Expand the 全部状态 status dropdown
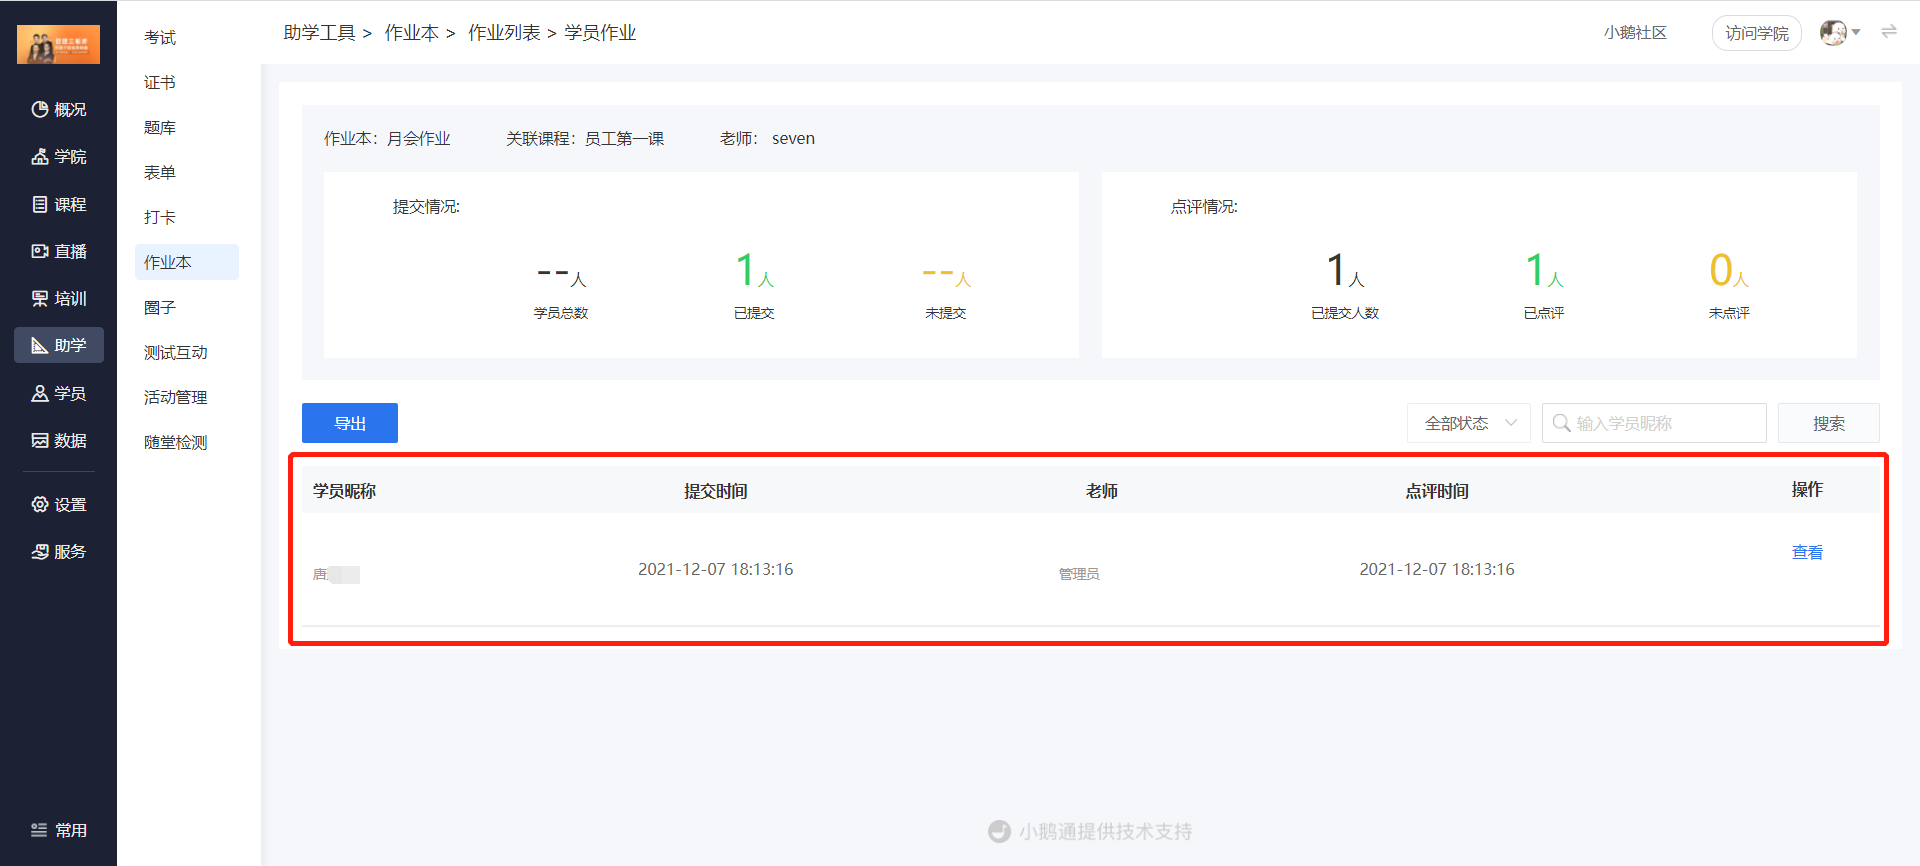The width and height of the screenshot is (1920, 866). (1469, 423)
